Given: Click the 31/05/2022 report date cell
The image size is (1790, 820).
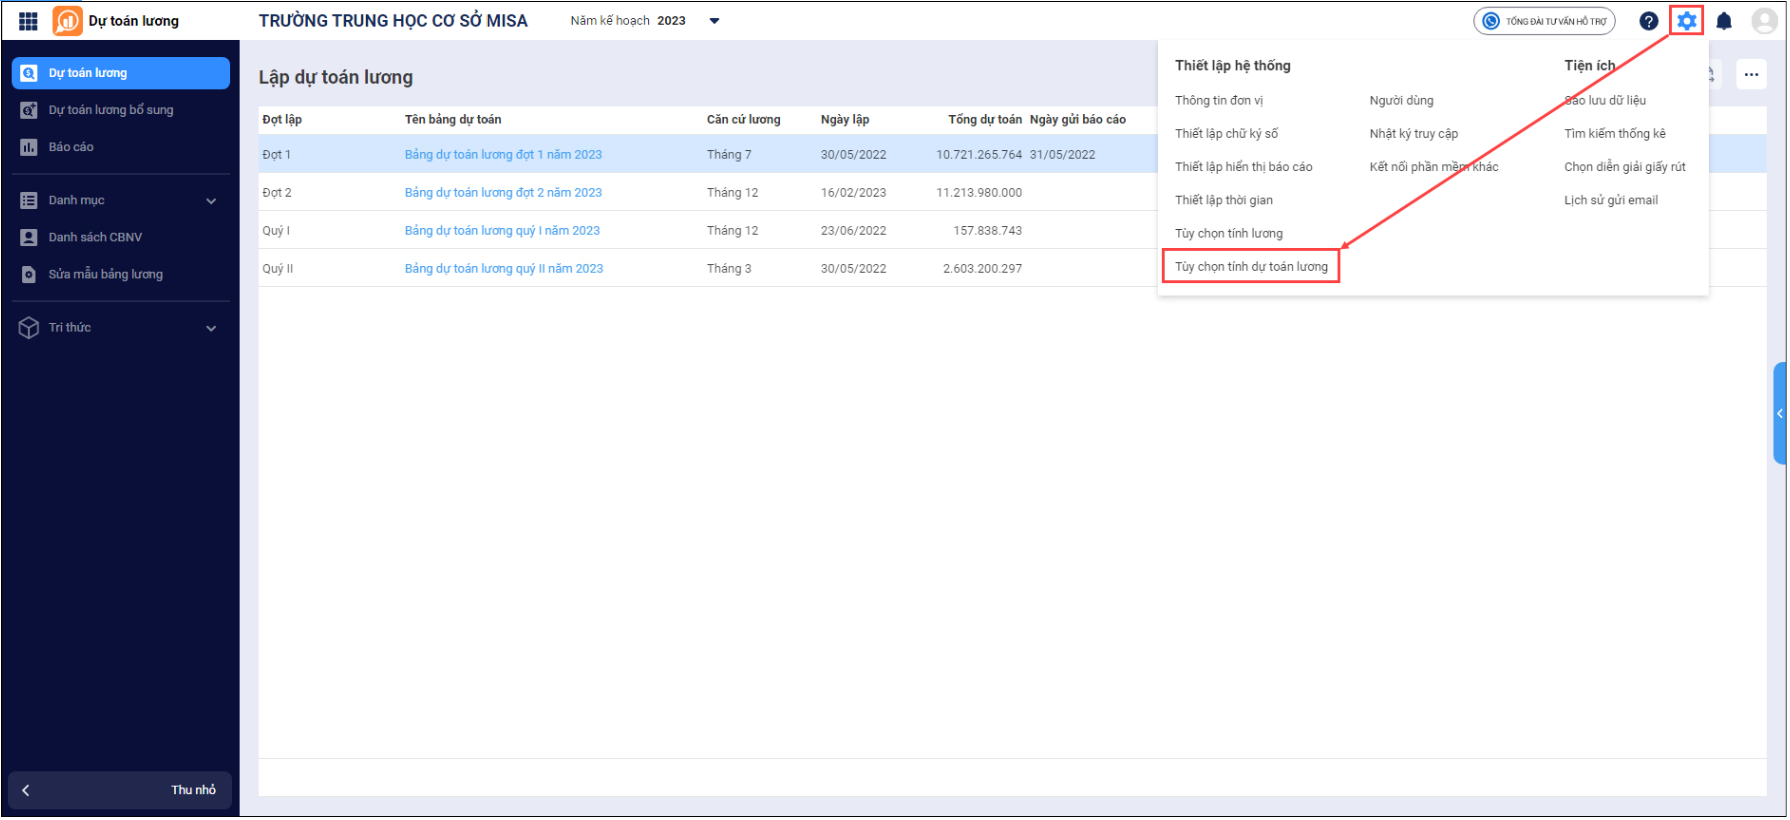Looking at the screenshot, I should pos(1062,155).
